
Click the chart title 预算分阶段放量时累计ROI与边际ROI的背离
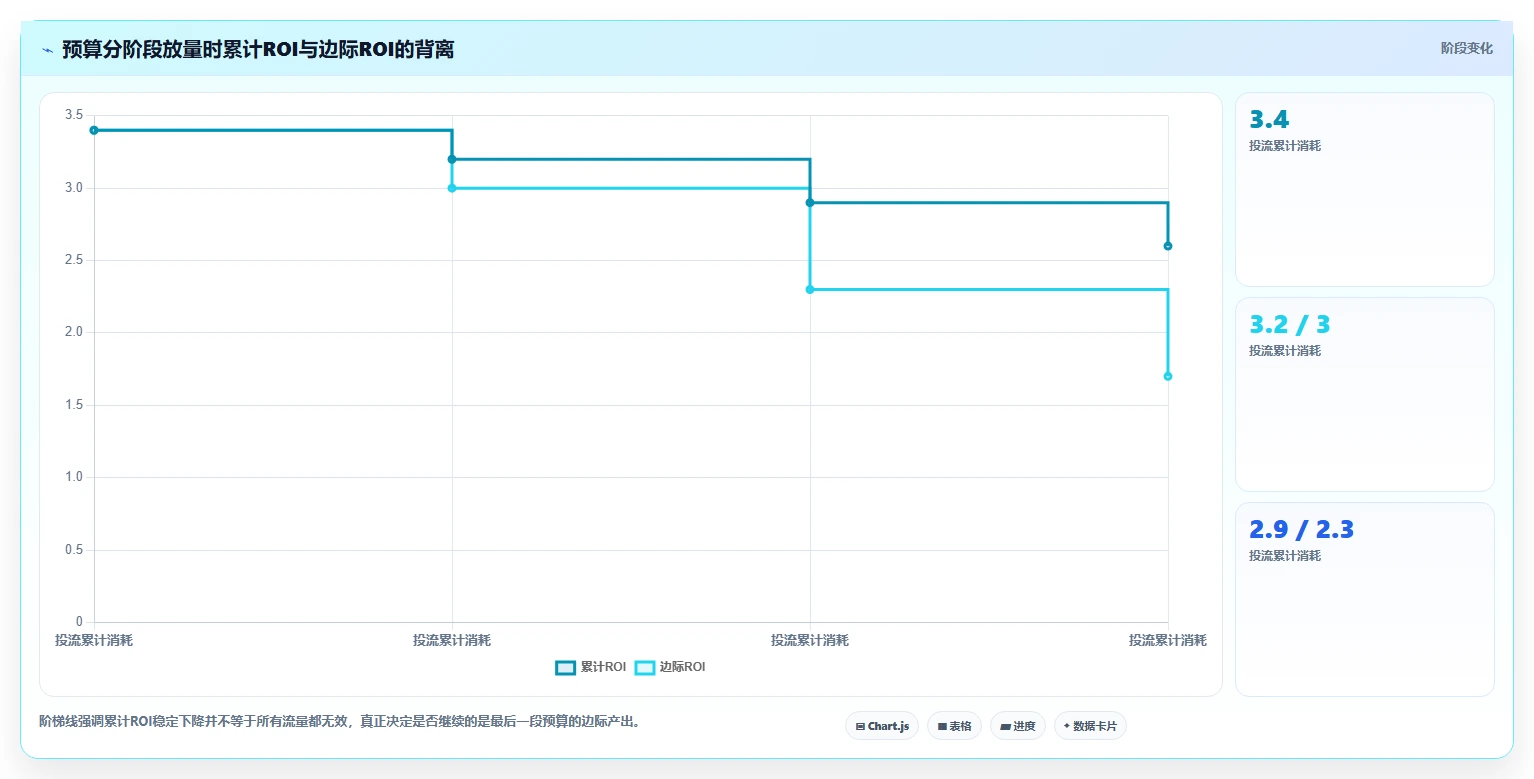[x=258, y=49]
